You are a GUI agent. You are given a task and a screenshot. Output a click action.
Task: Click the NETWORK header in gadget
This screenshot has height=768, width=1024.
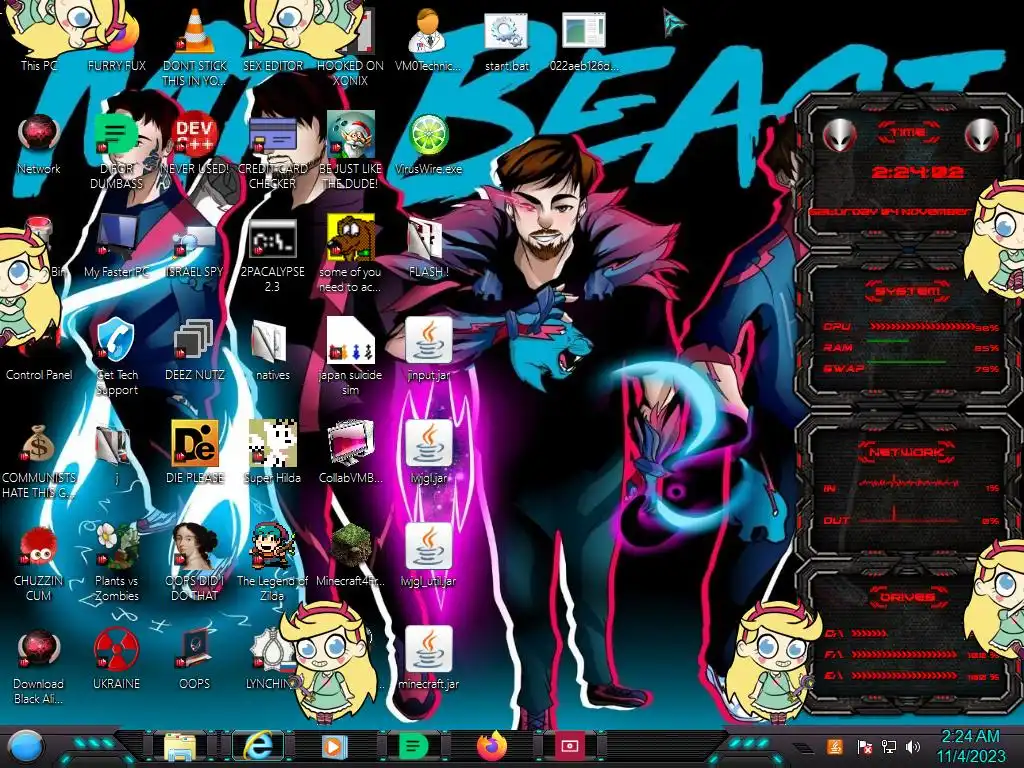(906, 451)
